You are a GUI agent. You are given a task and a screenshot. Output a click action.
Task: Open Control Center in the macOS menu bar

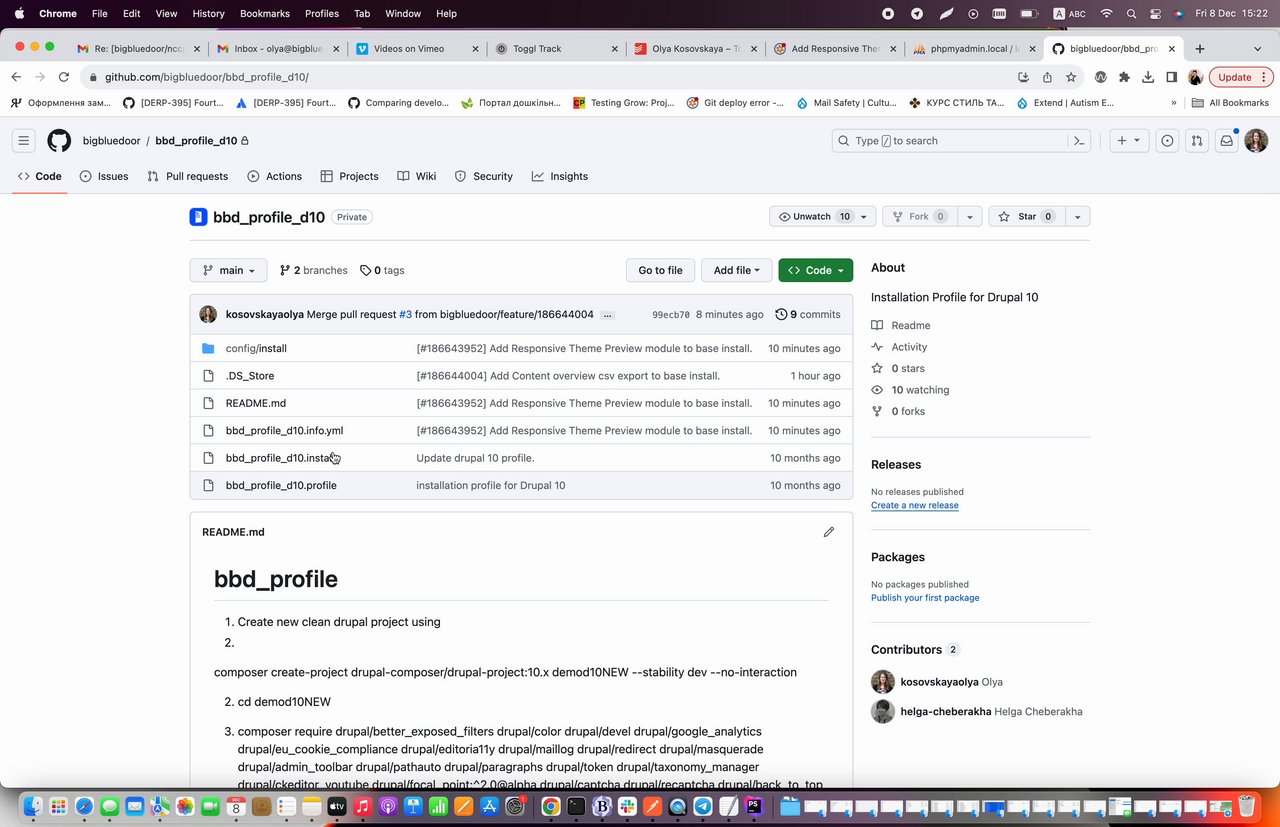tap(1154, 13)
